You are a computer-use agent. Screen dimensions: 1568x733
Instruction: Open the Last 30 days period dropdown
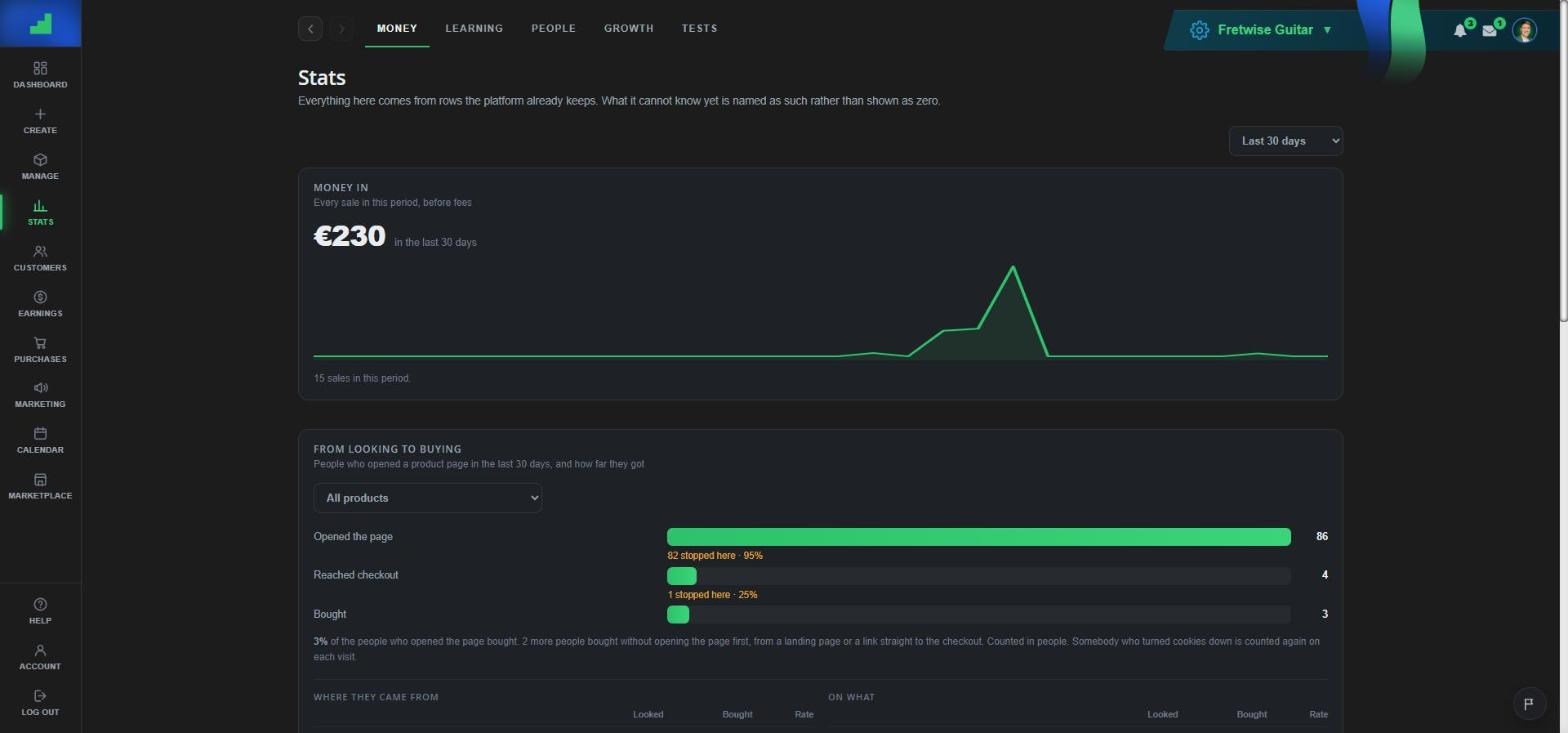tap(1285, 141)
